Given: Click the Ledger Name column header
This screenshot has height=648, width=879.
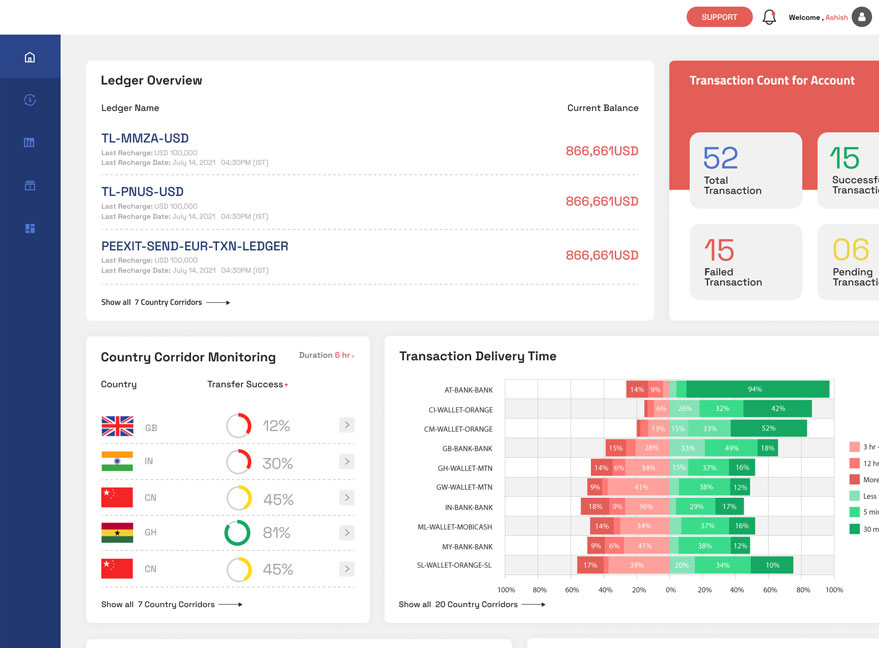Looking at the screenshot, I should (130, 108).
